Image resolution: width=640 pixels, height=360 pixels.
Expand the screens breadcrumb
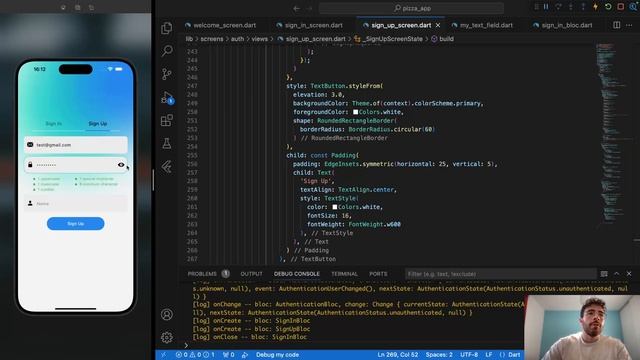pos(212,39)
